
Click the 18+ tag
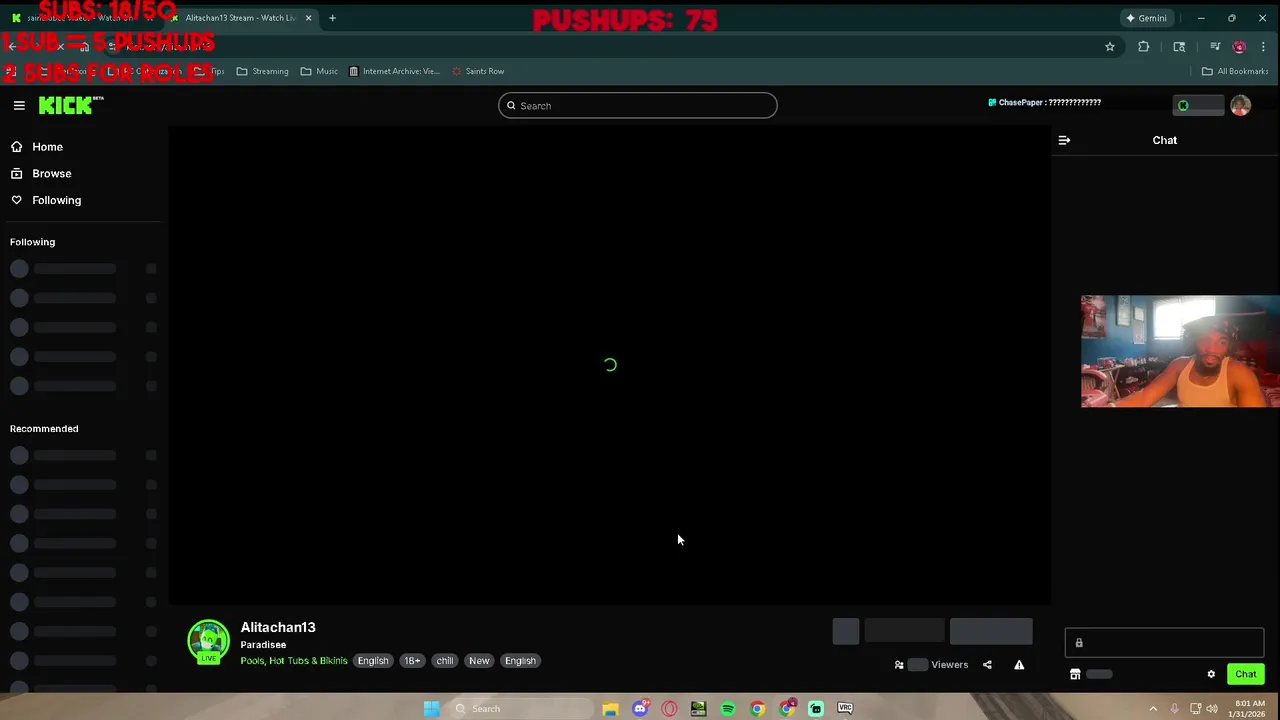(x=412, y=661)
